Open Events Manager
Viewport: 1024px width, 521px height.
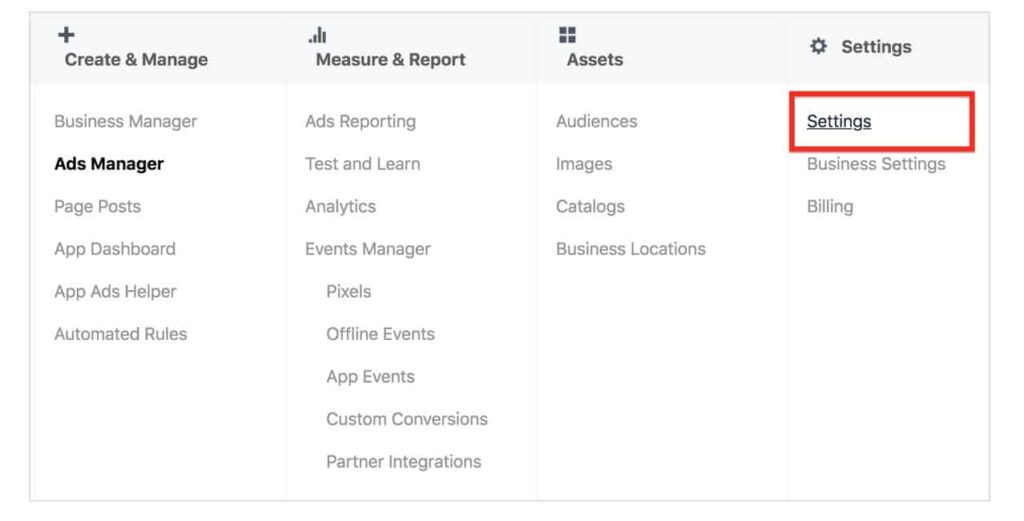(x=368, y=249)
